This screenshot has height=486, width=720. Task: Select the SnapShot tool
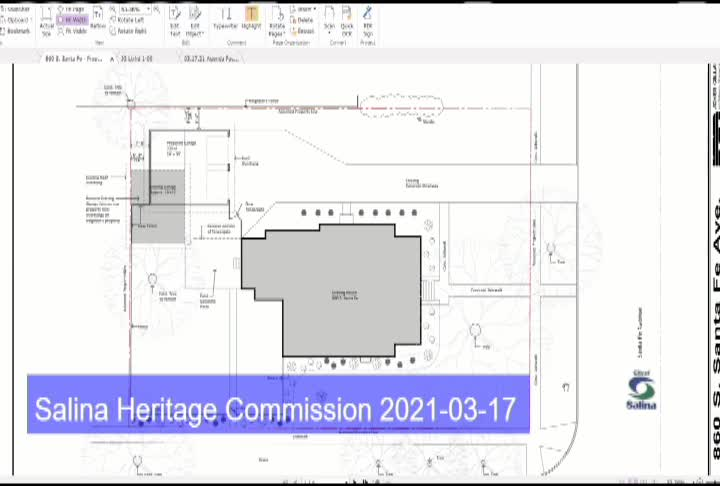tap(15, 9)
